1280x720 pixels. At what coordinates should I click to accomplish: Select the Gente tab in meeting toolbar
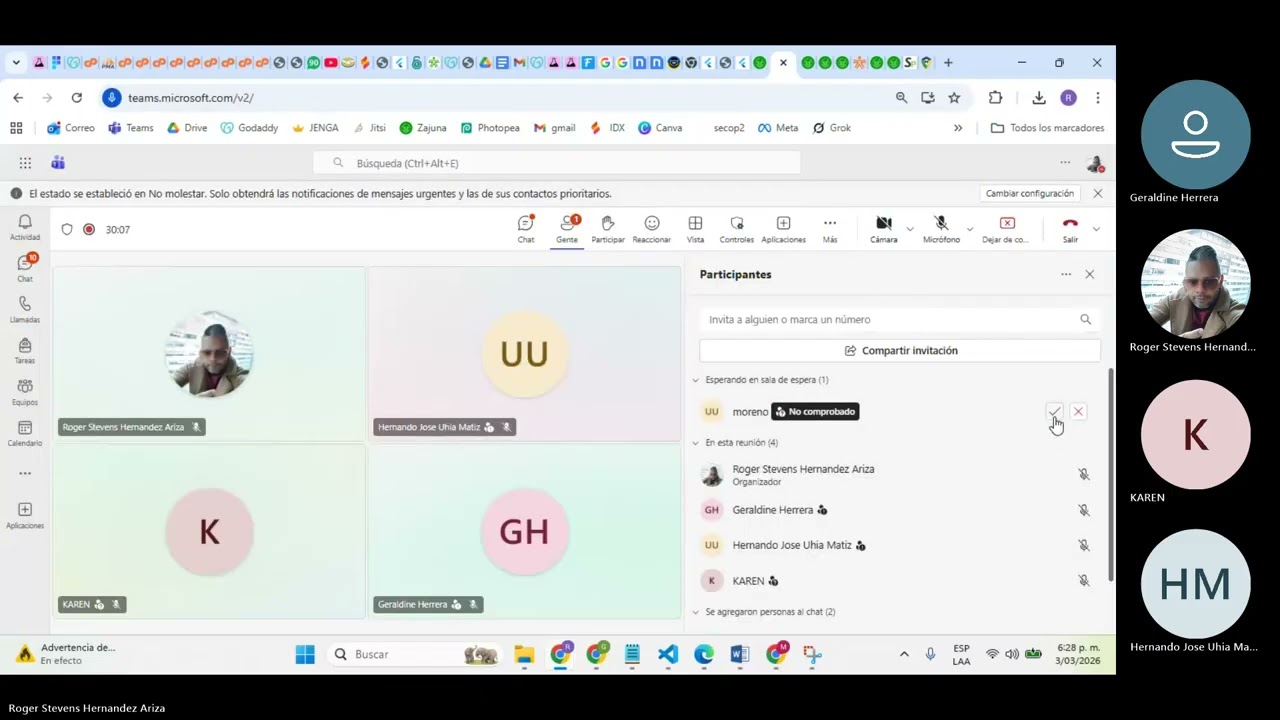[567, 229]
